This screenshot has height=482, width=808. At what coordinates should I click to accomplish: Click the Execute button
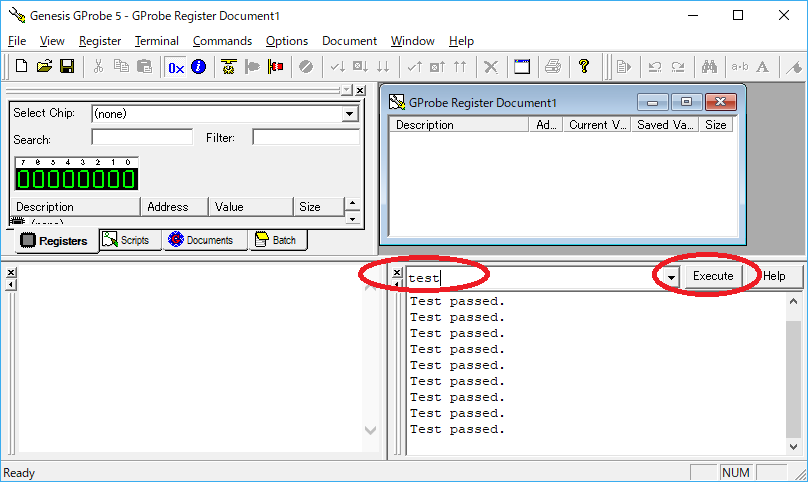pos(713,276)
